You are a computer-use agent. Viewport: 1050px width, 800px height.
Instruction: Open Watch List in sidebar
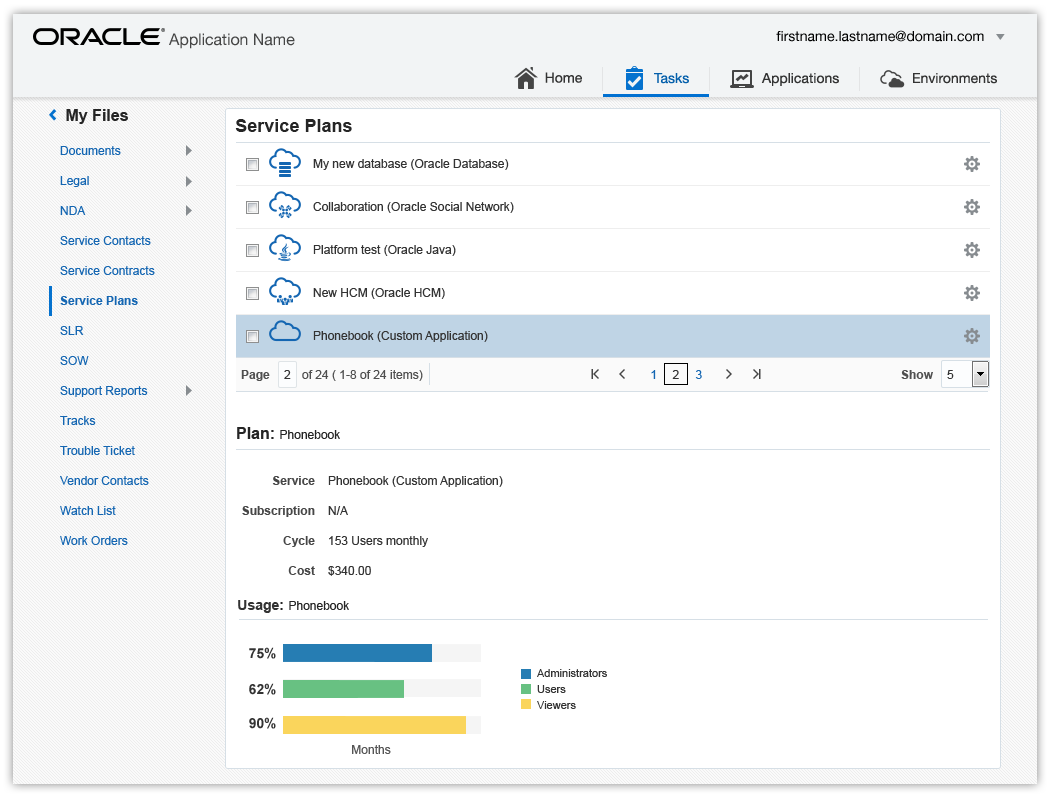tap(88, 511)
